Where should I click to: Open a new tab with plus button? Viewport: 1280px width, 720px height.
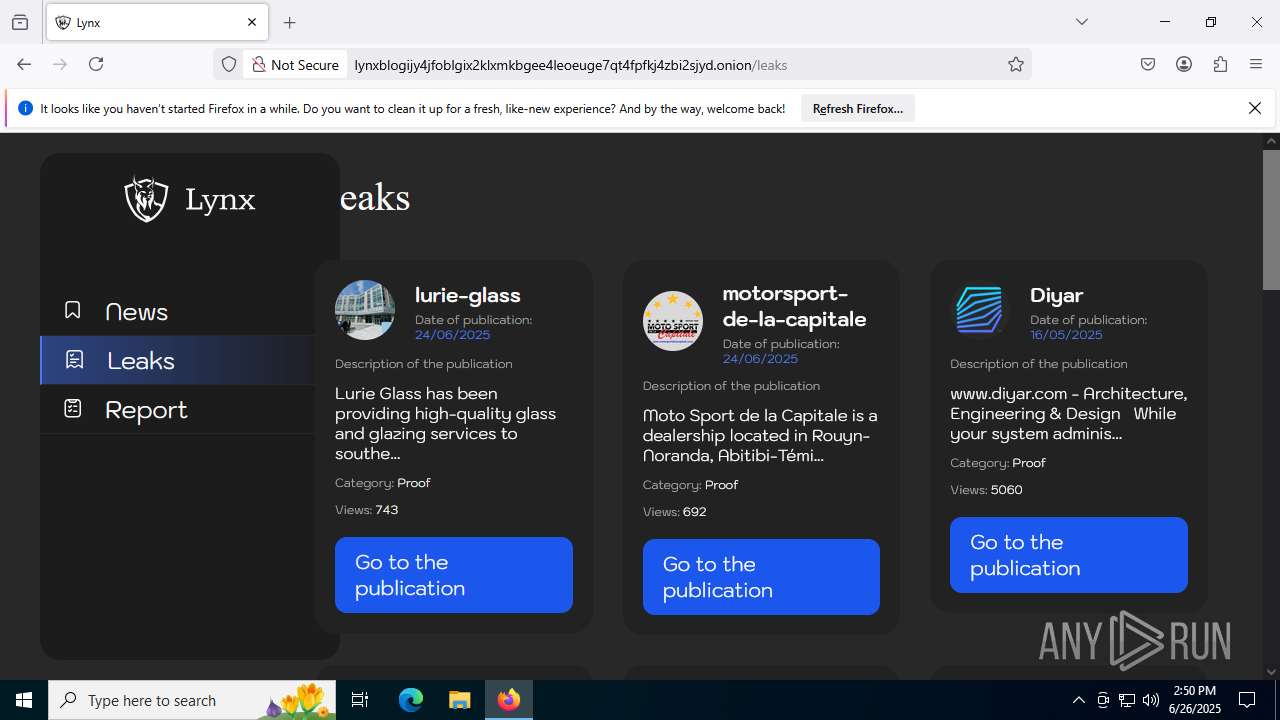(290, 22)
